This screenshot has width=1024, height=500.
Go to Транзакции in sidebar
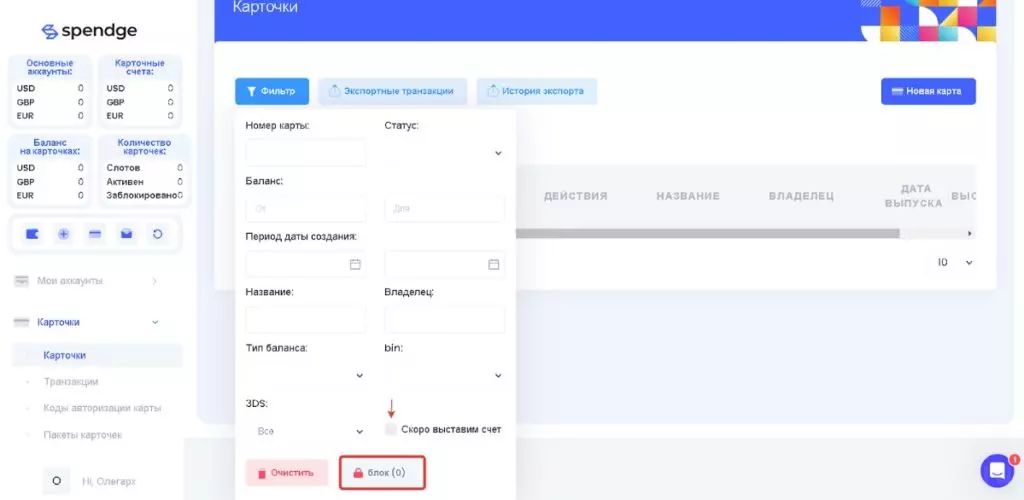click(x=71, y=382)
